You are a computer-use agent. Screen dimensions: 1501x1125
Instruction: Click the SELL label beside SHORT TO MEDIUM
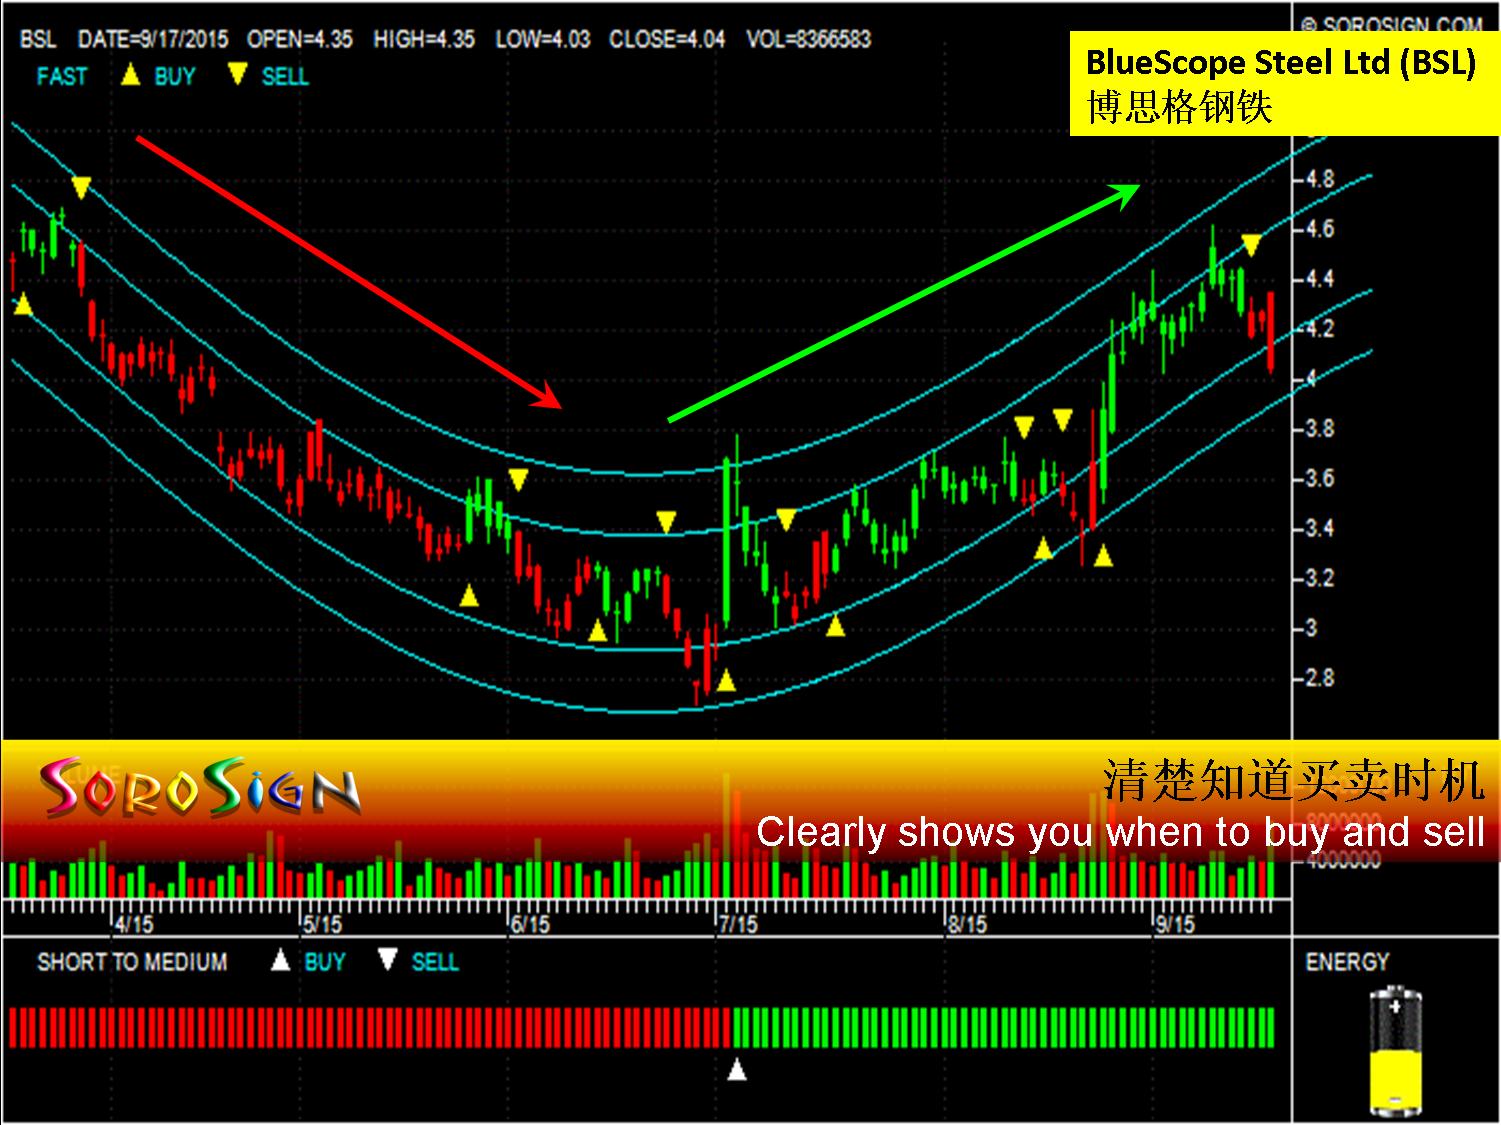[435, 962]
